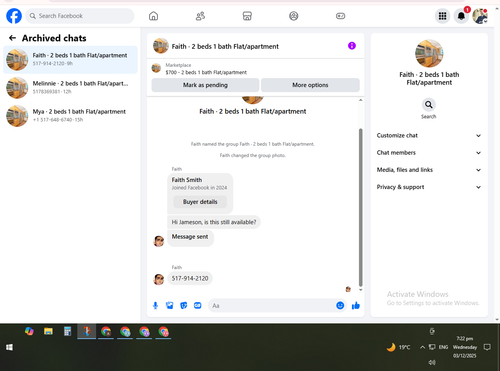Click the Buyer details button
The image size is (500, 371).
(x=200, y=202)
